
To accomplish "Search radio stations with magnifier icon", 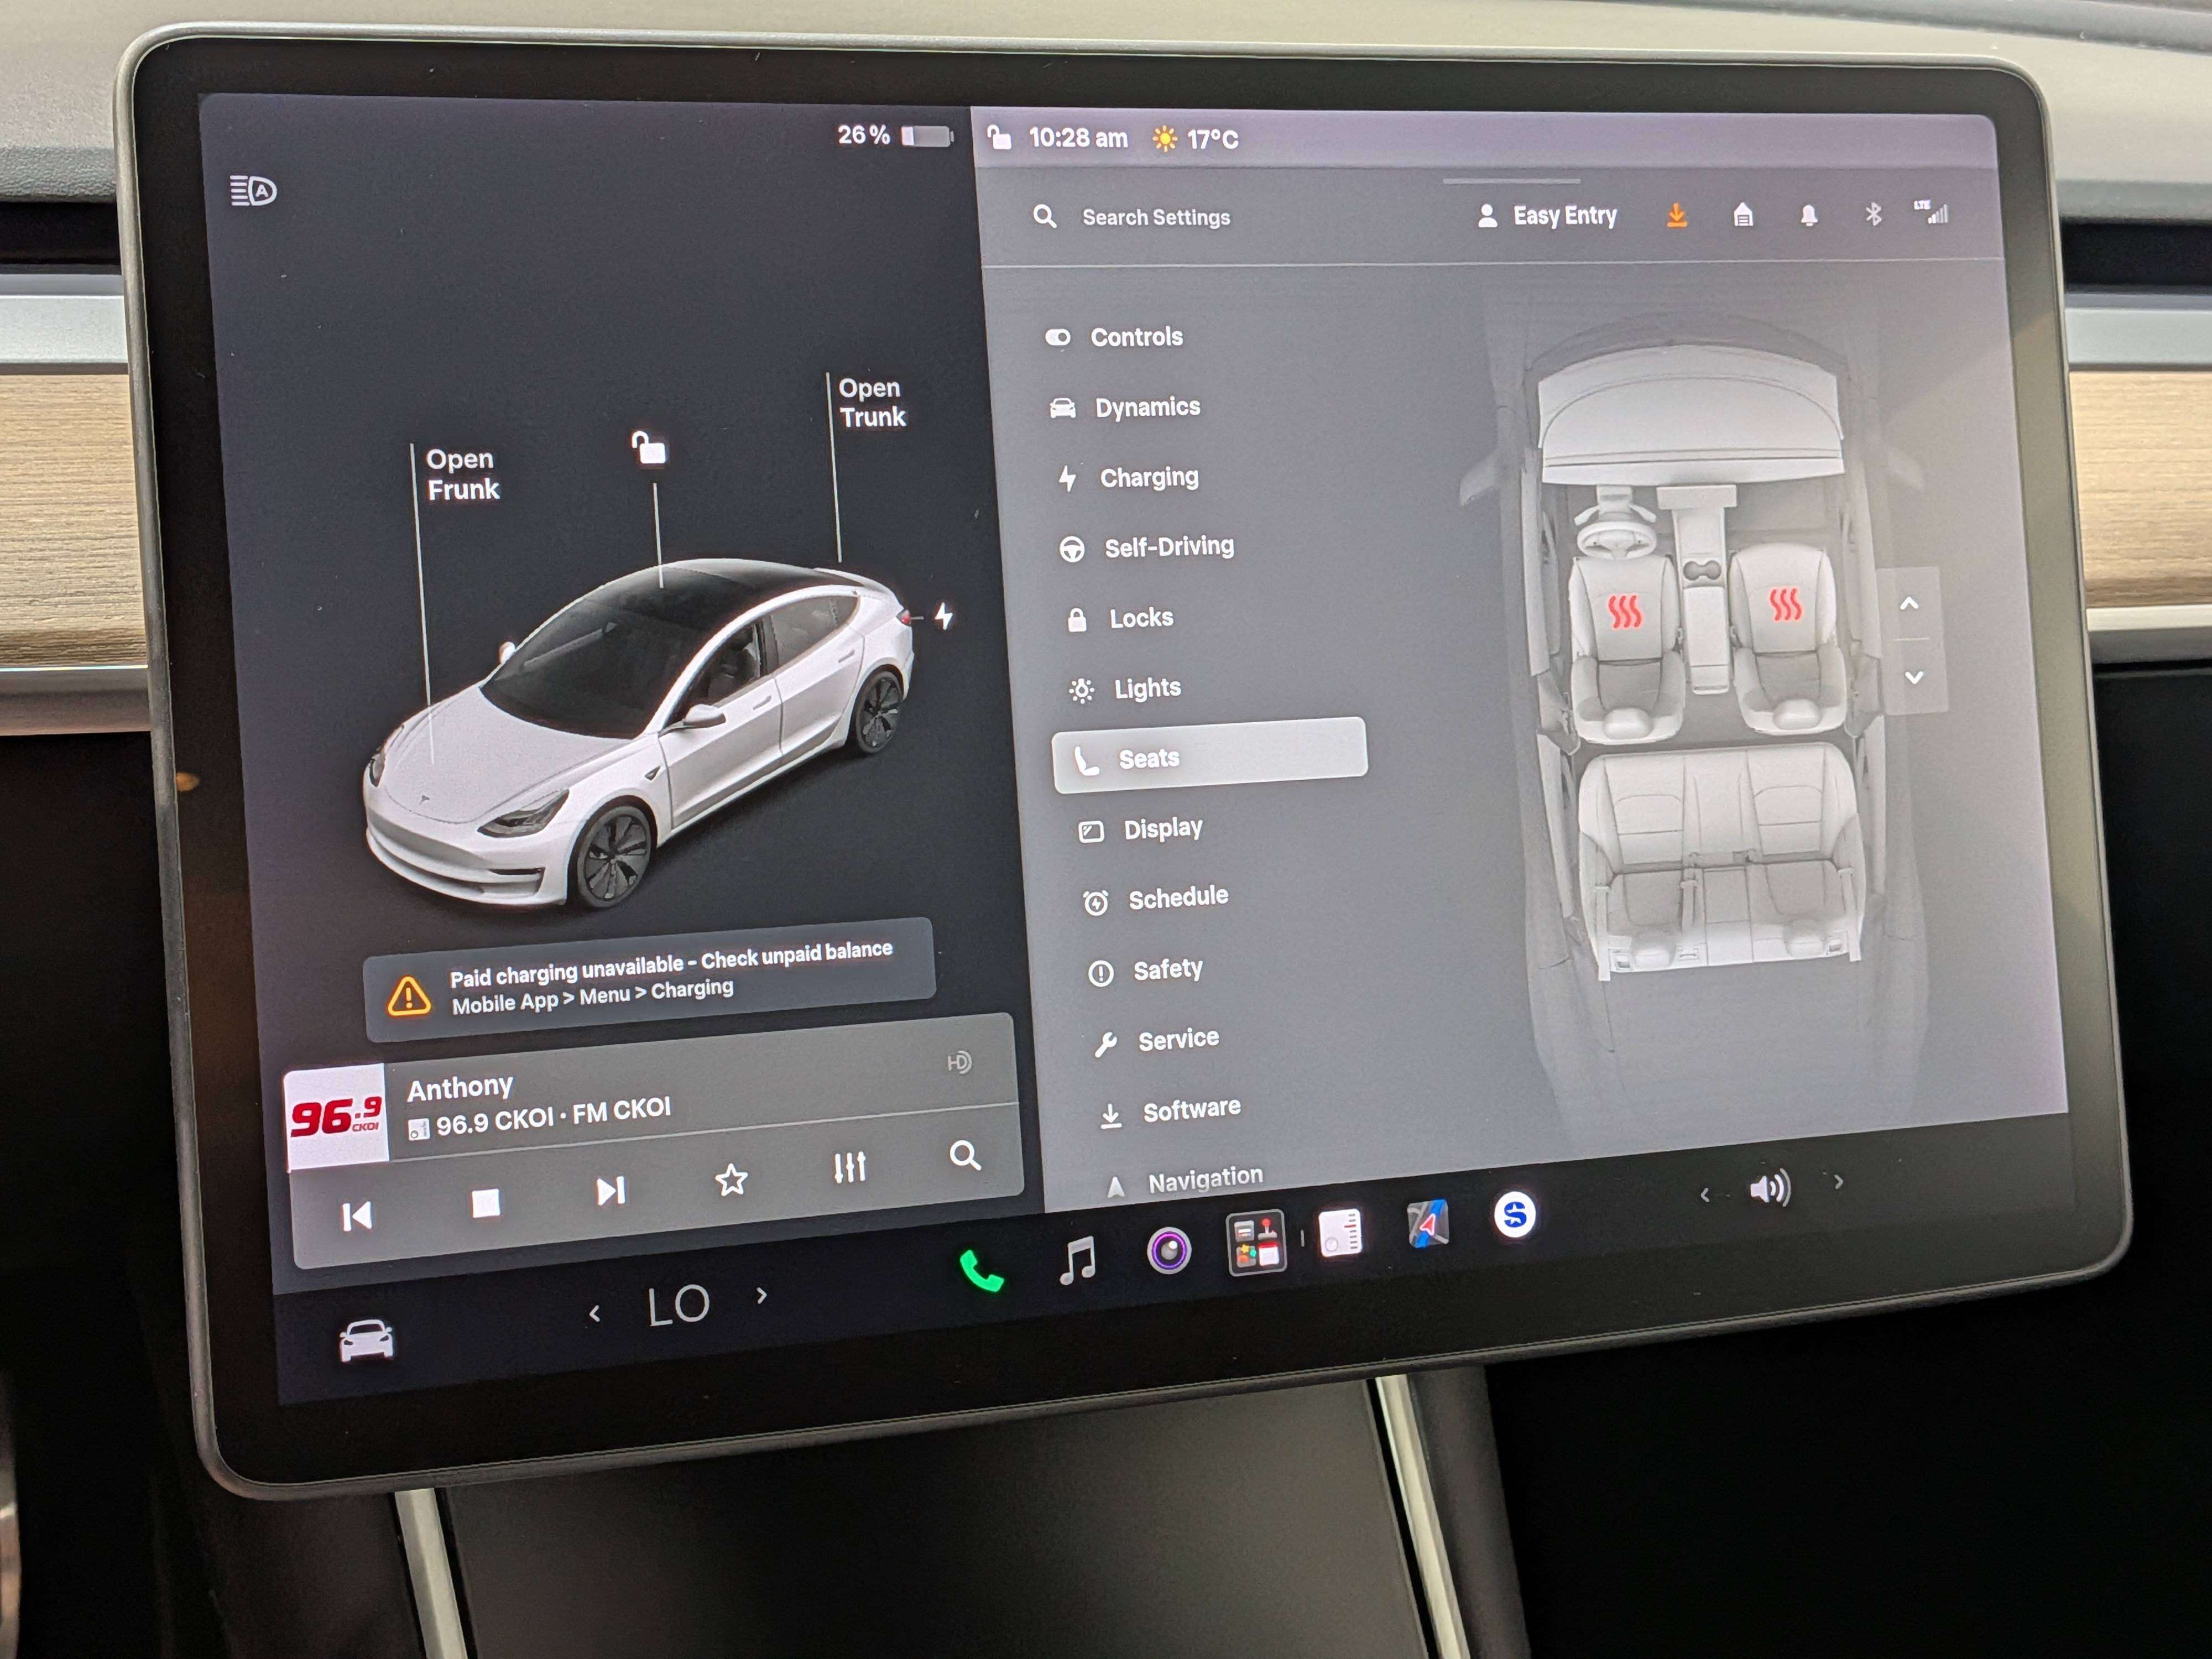I will click(x=964, y=1156).
